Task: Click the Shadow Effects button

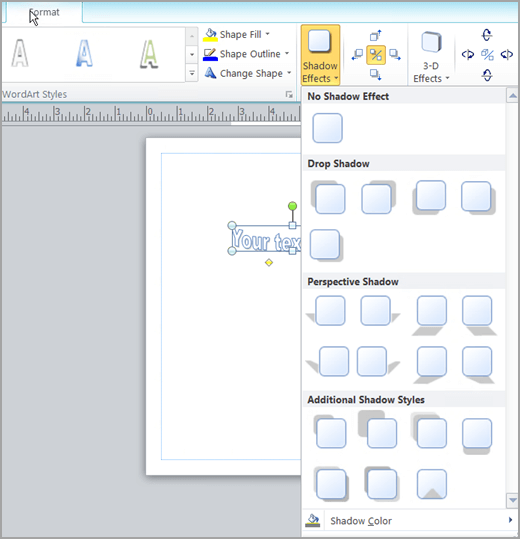Action: coord(320,55)
